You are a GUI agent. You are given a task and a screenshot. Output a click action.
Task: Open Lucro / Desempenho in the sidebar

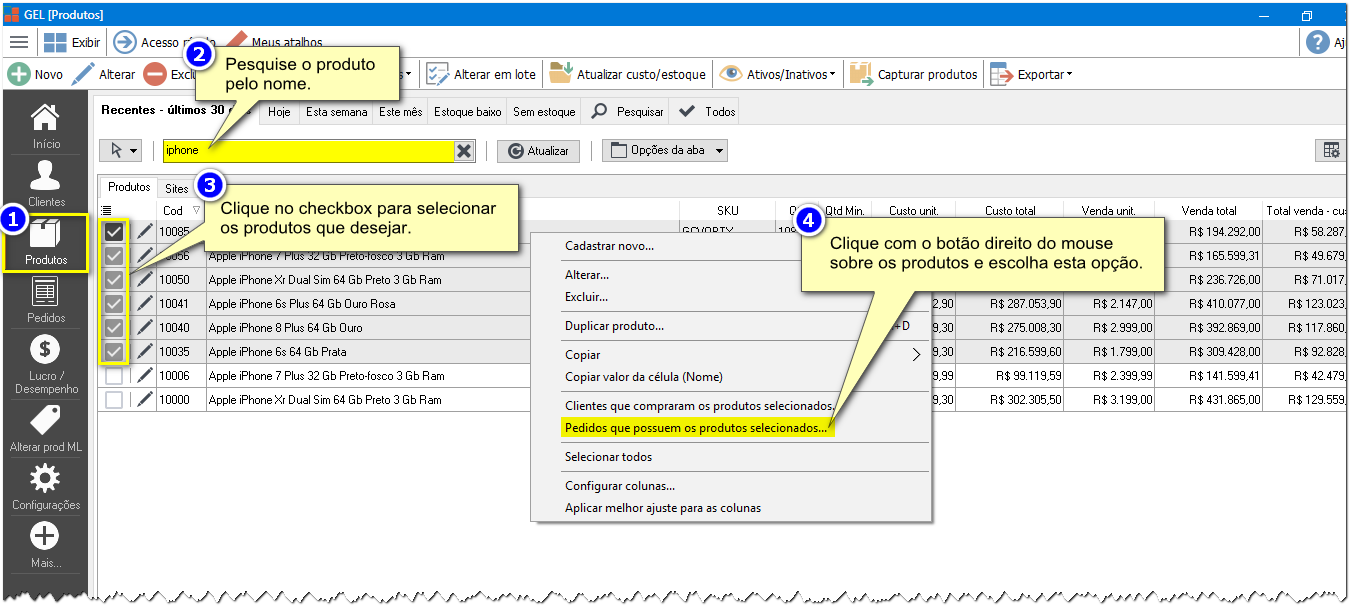[x=46, y=364]
